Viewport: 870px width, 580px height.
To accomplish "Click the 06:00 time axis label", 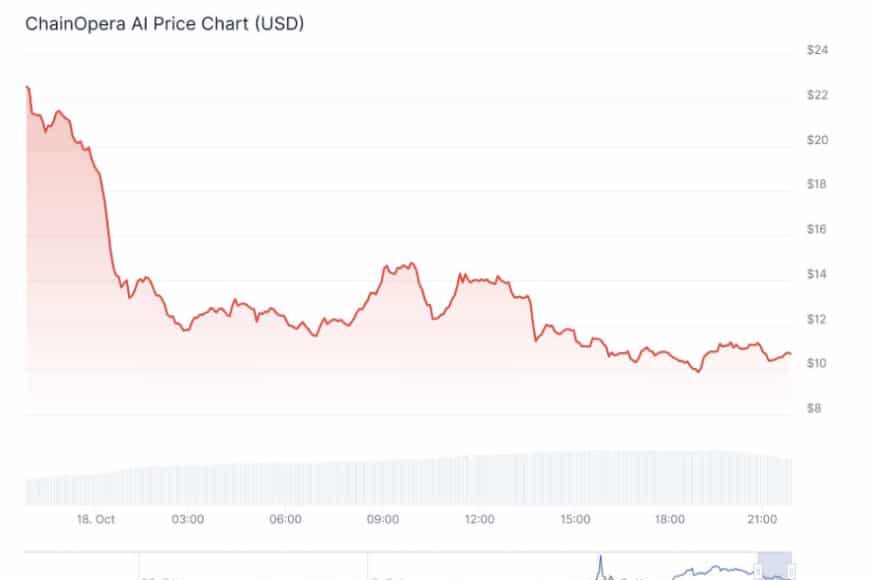I will [285, 519].
